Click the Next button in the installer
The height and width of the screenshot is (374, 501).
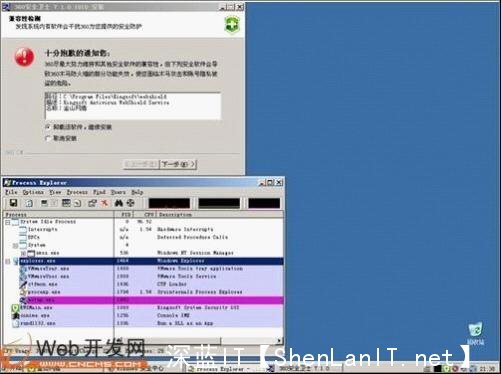coord(178,164)
